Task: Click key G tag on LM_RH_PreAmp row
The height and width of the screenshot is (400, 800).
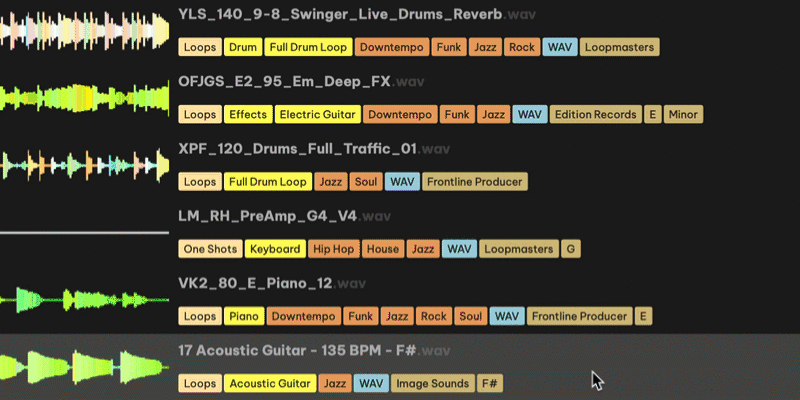Action: [571, 249]
